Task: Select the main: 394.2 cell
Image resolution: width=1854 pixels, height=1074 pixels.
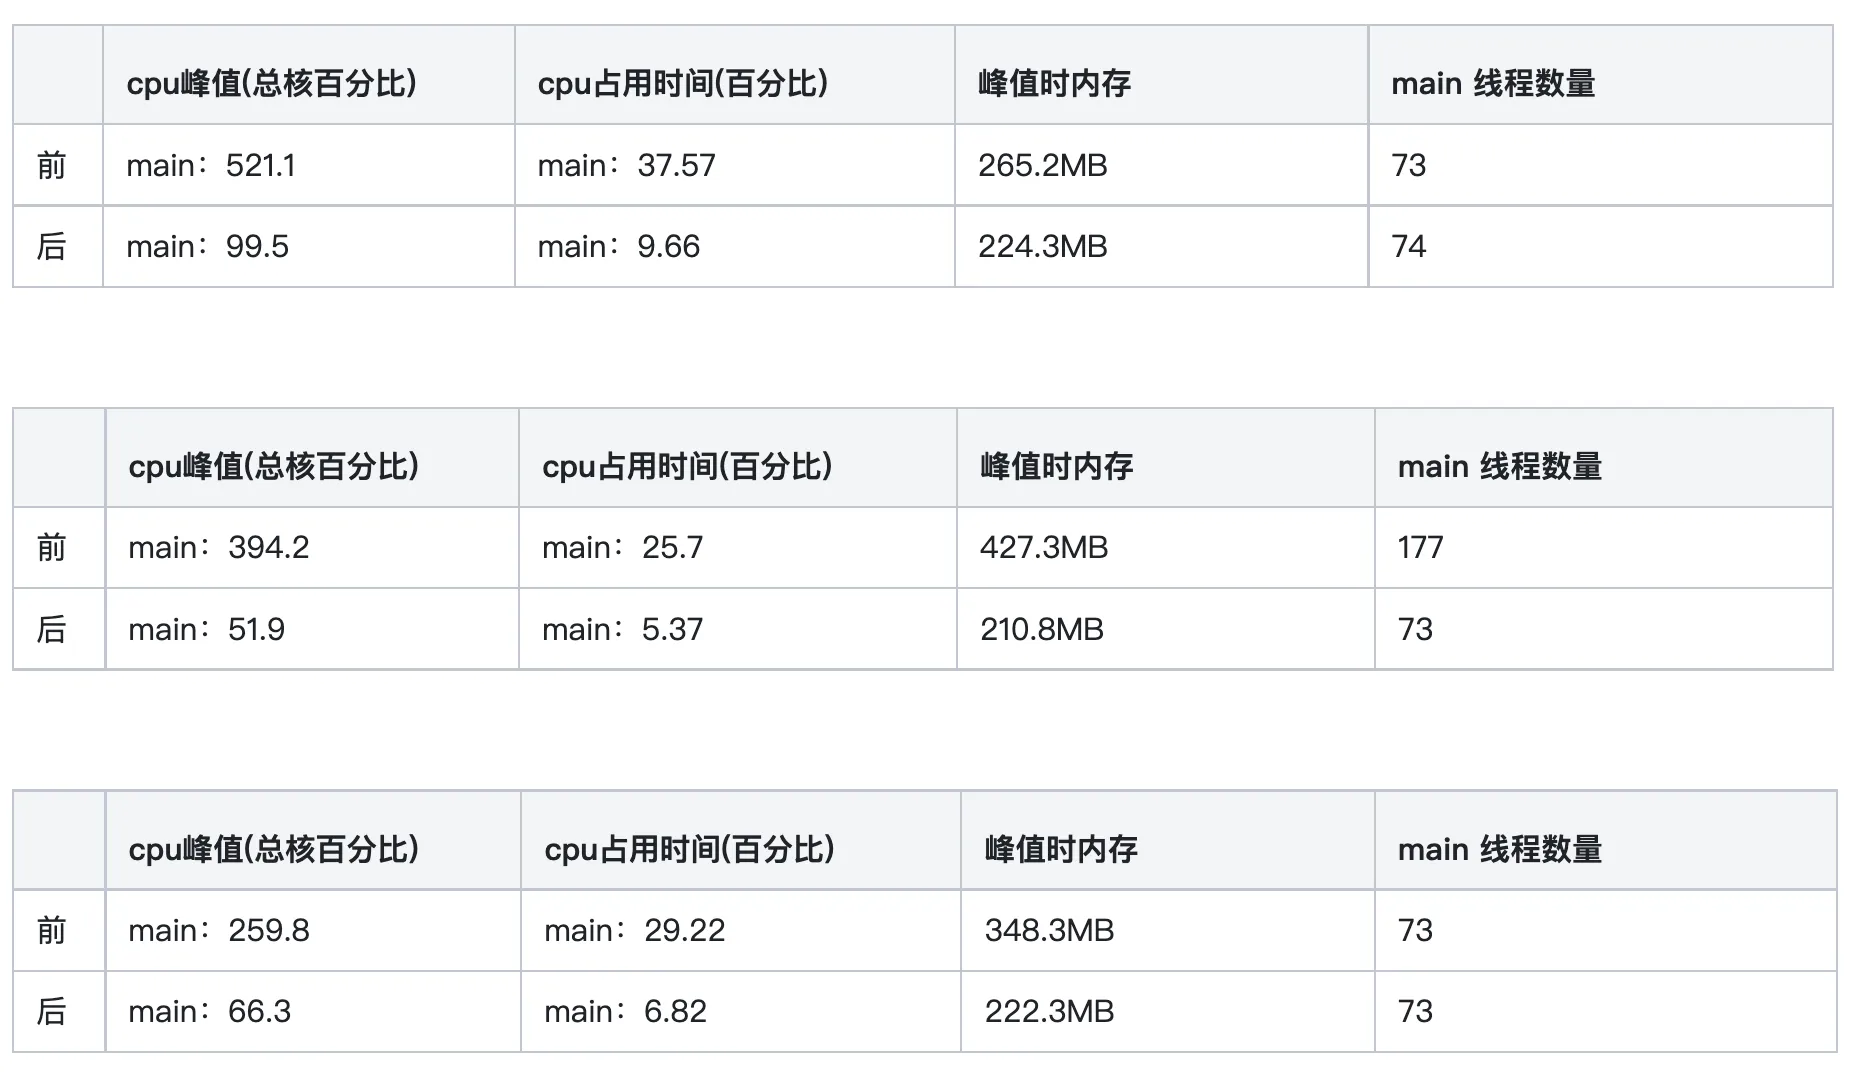Action: (x=218, y=547)
